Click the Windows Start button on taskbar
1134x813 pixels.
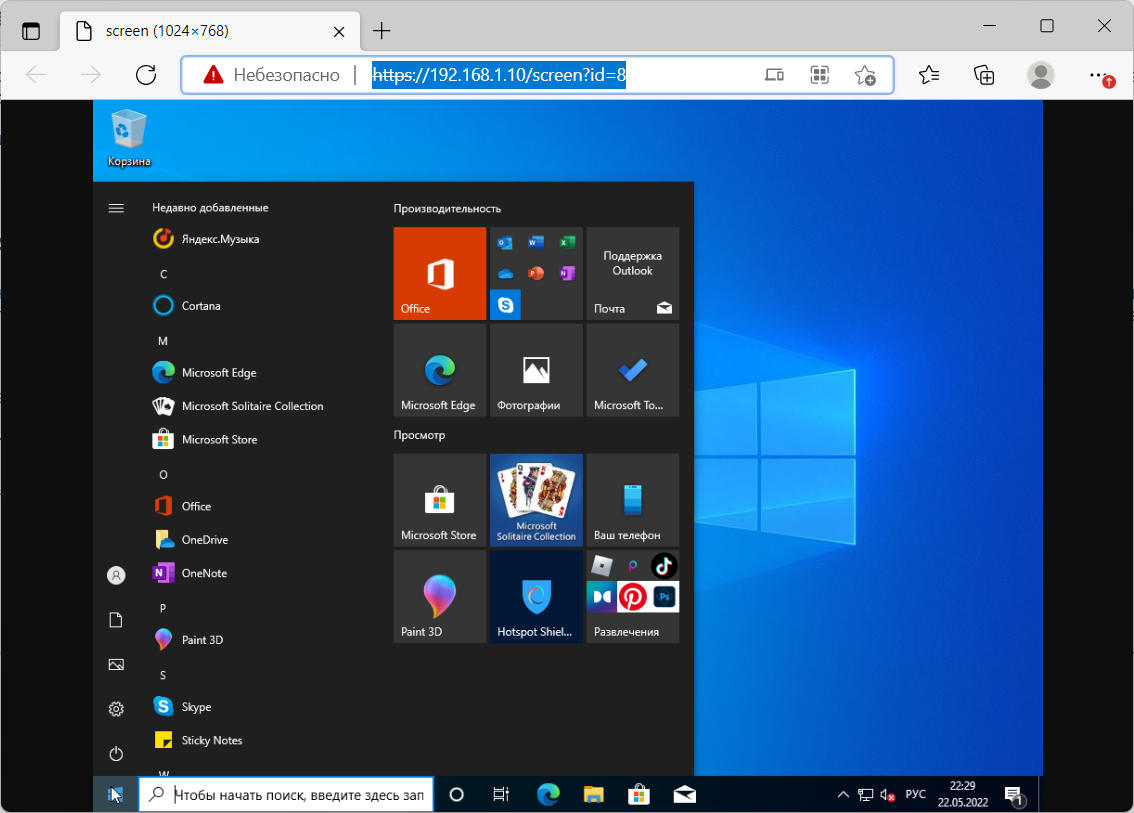tap(116, 794)
